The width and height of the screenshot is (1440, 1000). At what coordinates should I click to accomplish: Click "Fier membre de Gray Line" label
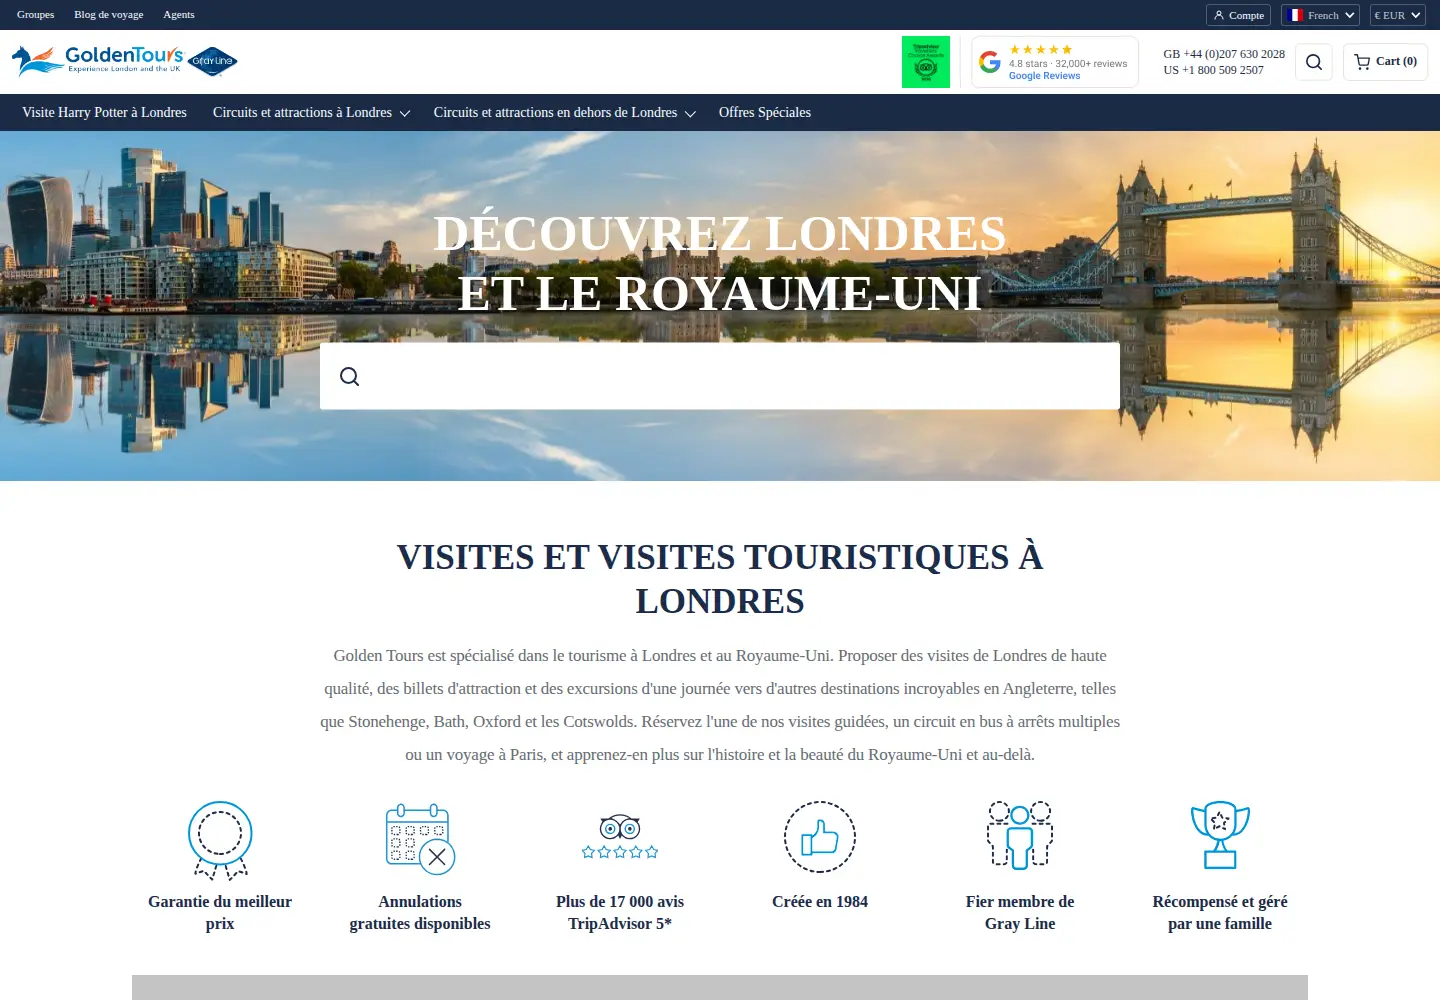pos(1020,912)
